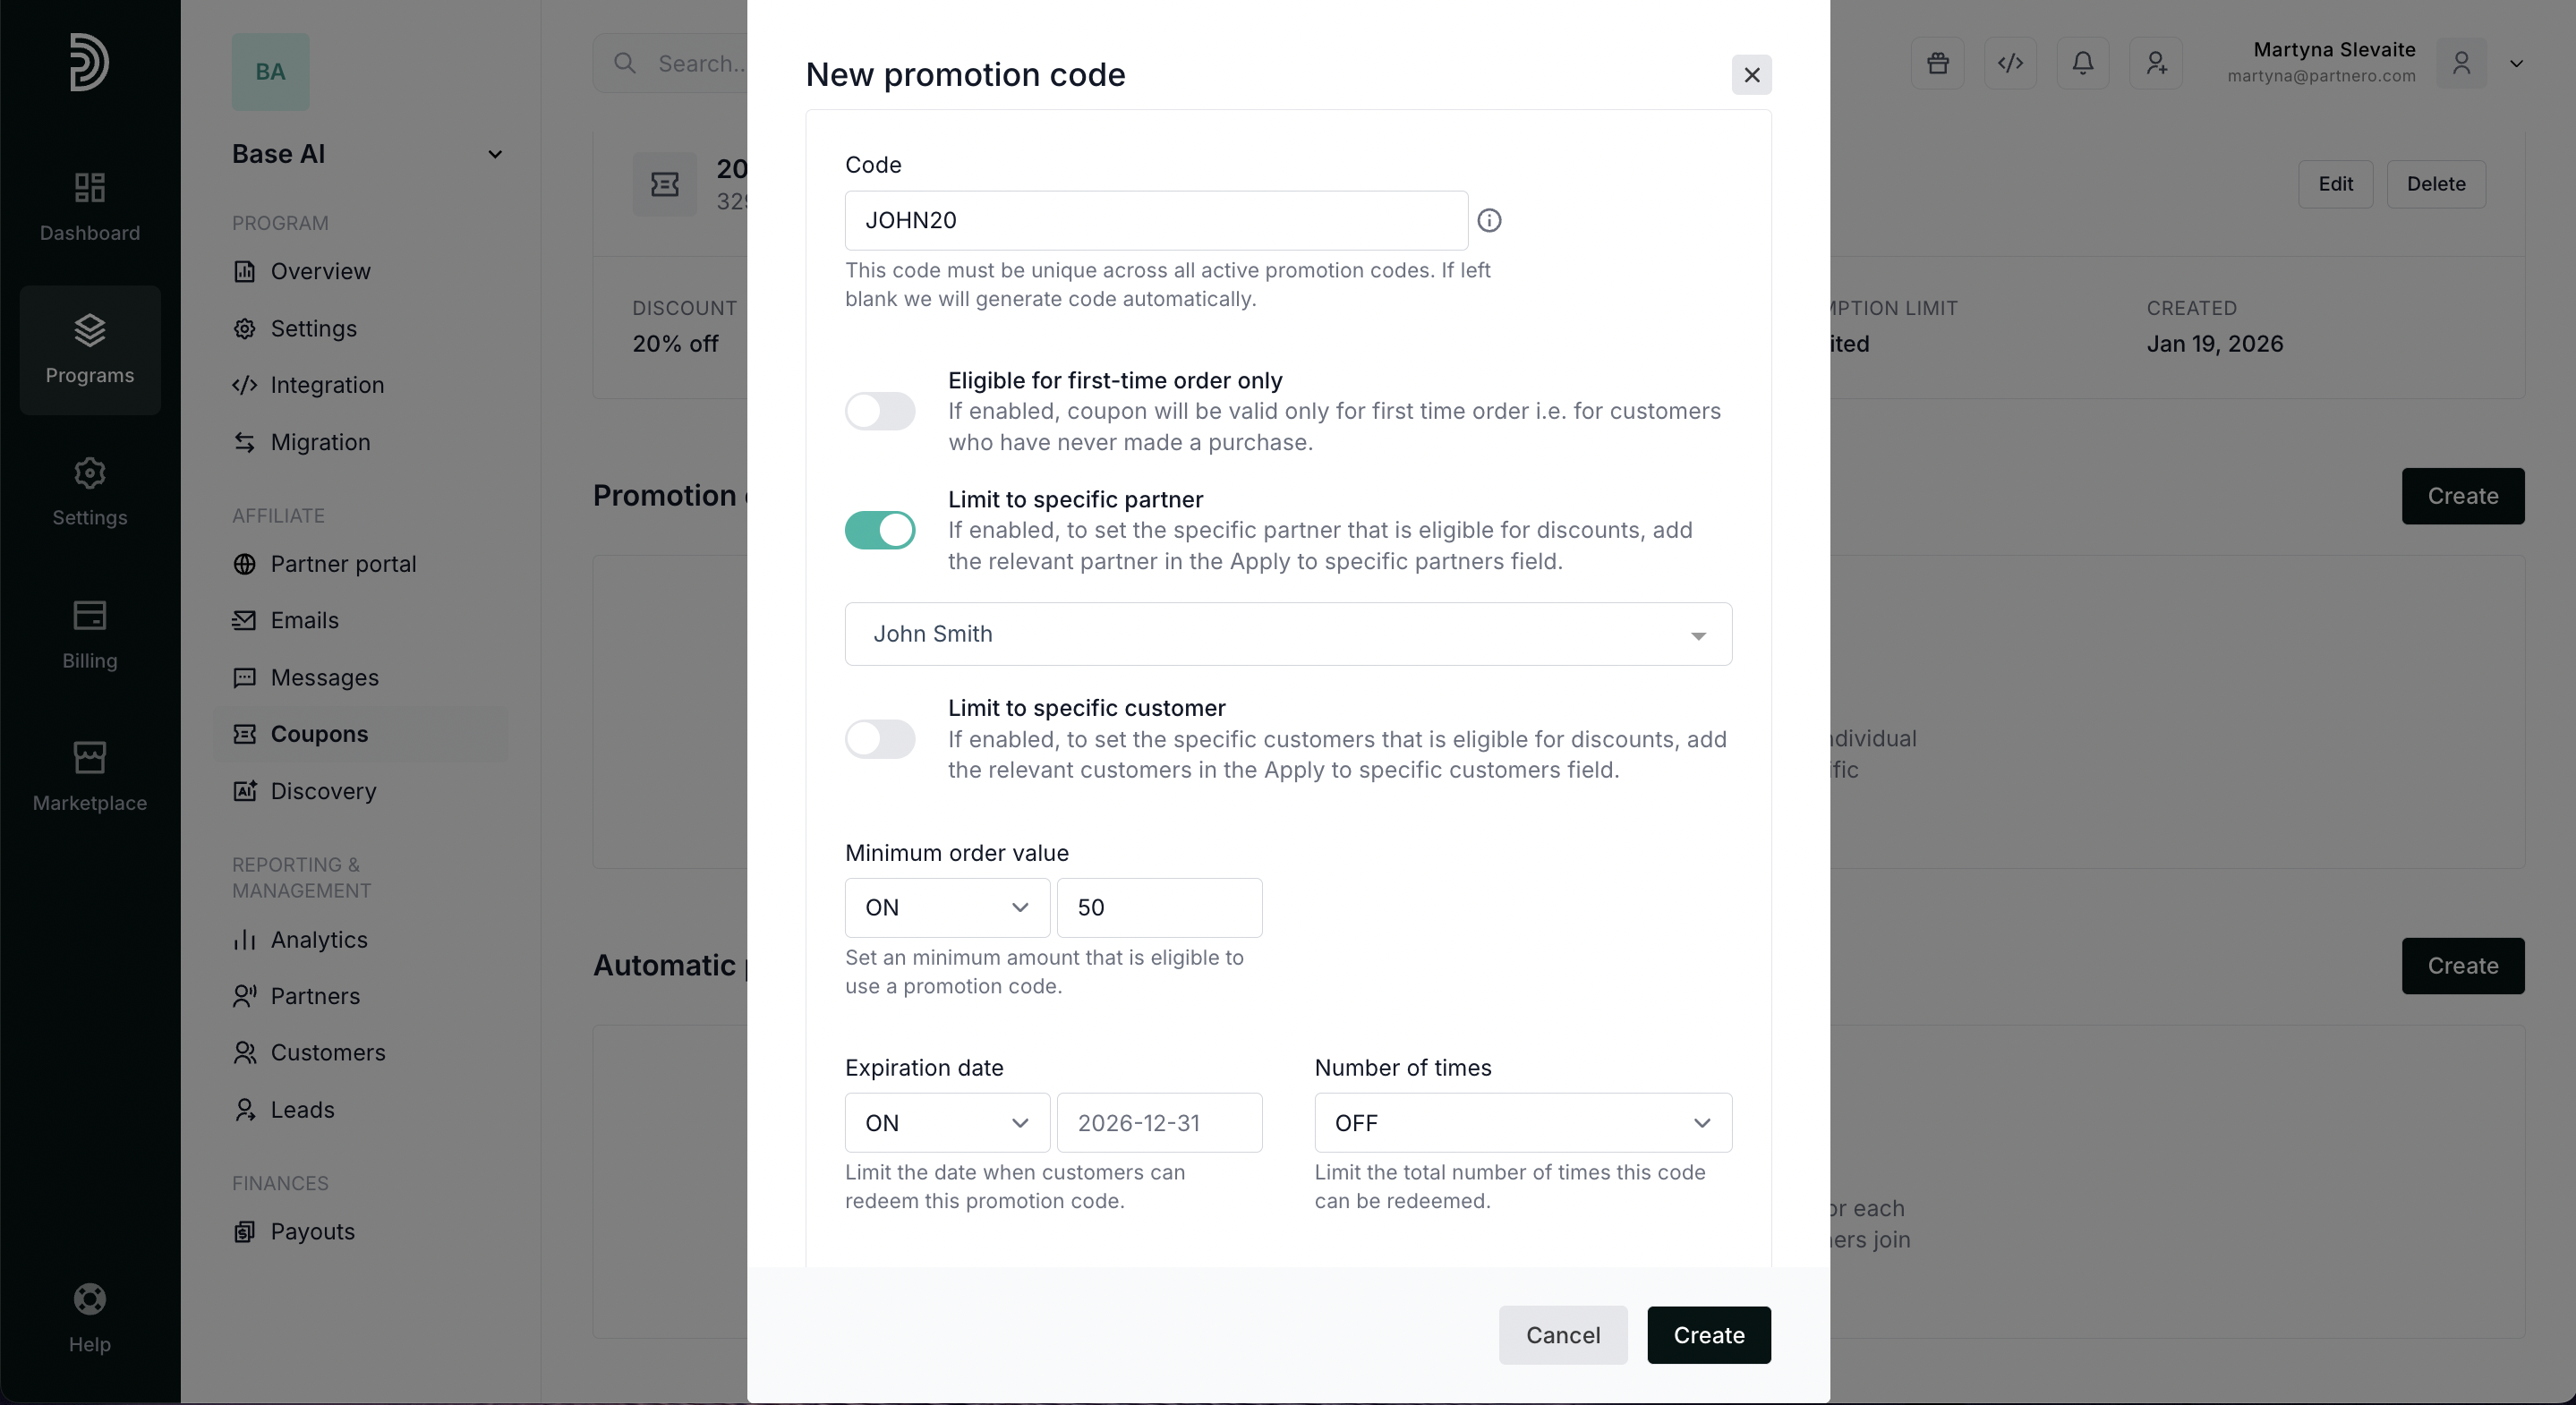Click the gift icon in top bar
The width and height of the screenshot is (2576, 1405).
(x=1937, y=64)
